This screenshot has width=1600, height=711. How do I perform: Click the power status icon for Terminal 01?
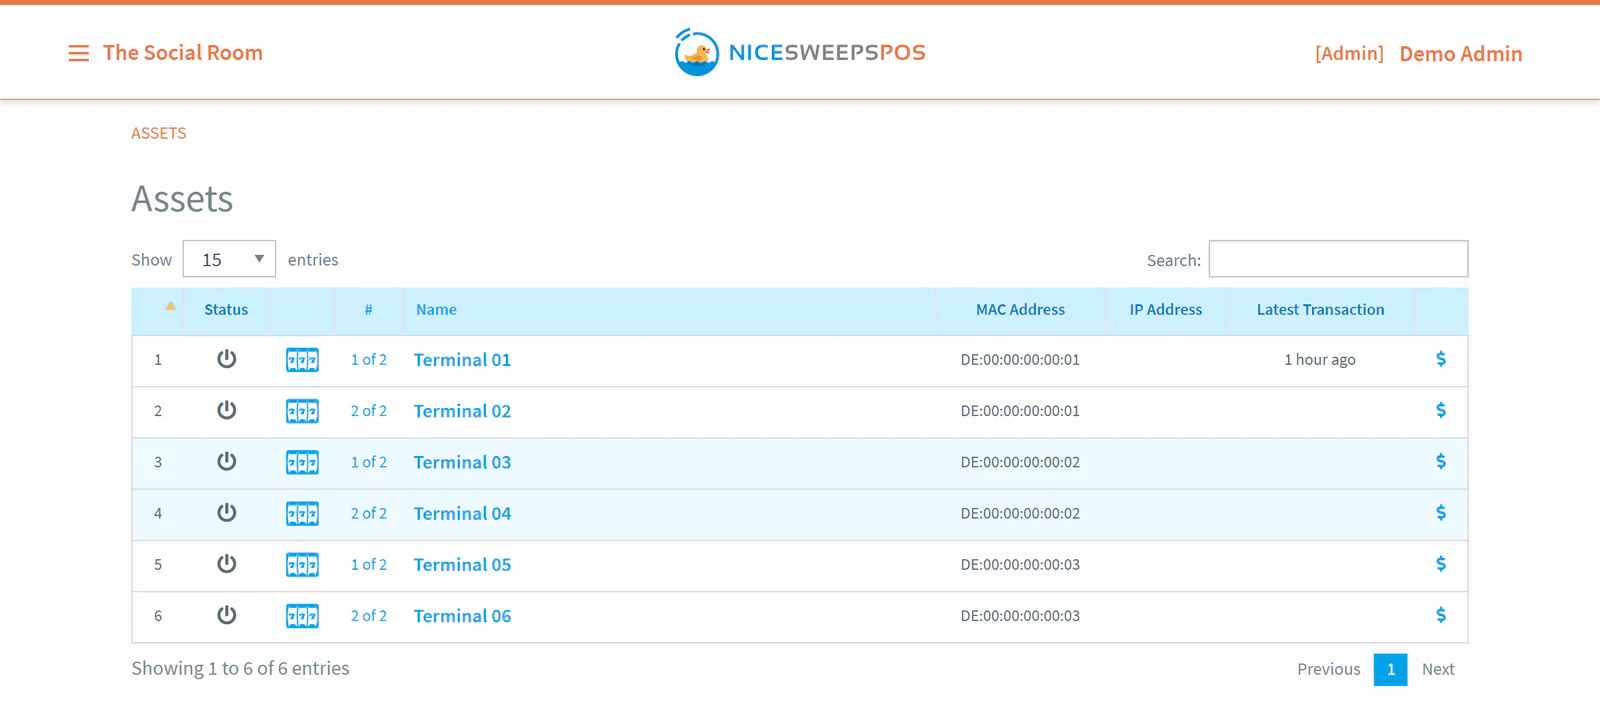click(x=227, y=359)
